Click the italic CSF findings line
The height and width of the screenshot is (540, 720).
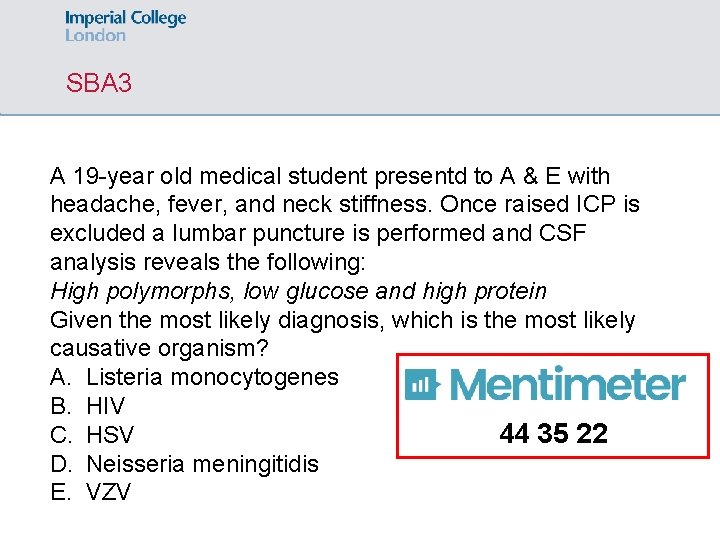298,291
